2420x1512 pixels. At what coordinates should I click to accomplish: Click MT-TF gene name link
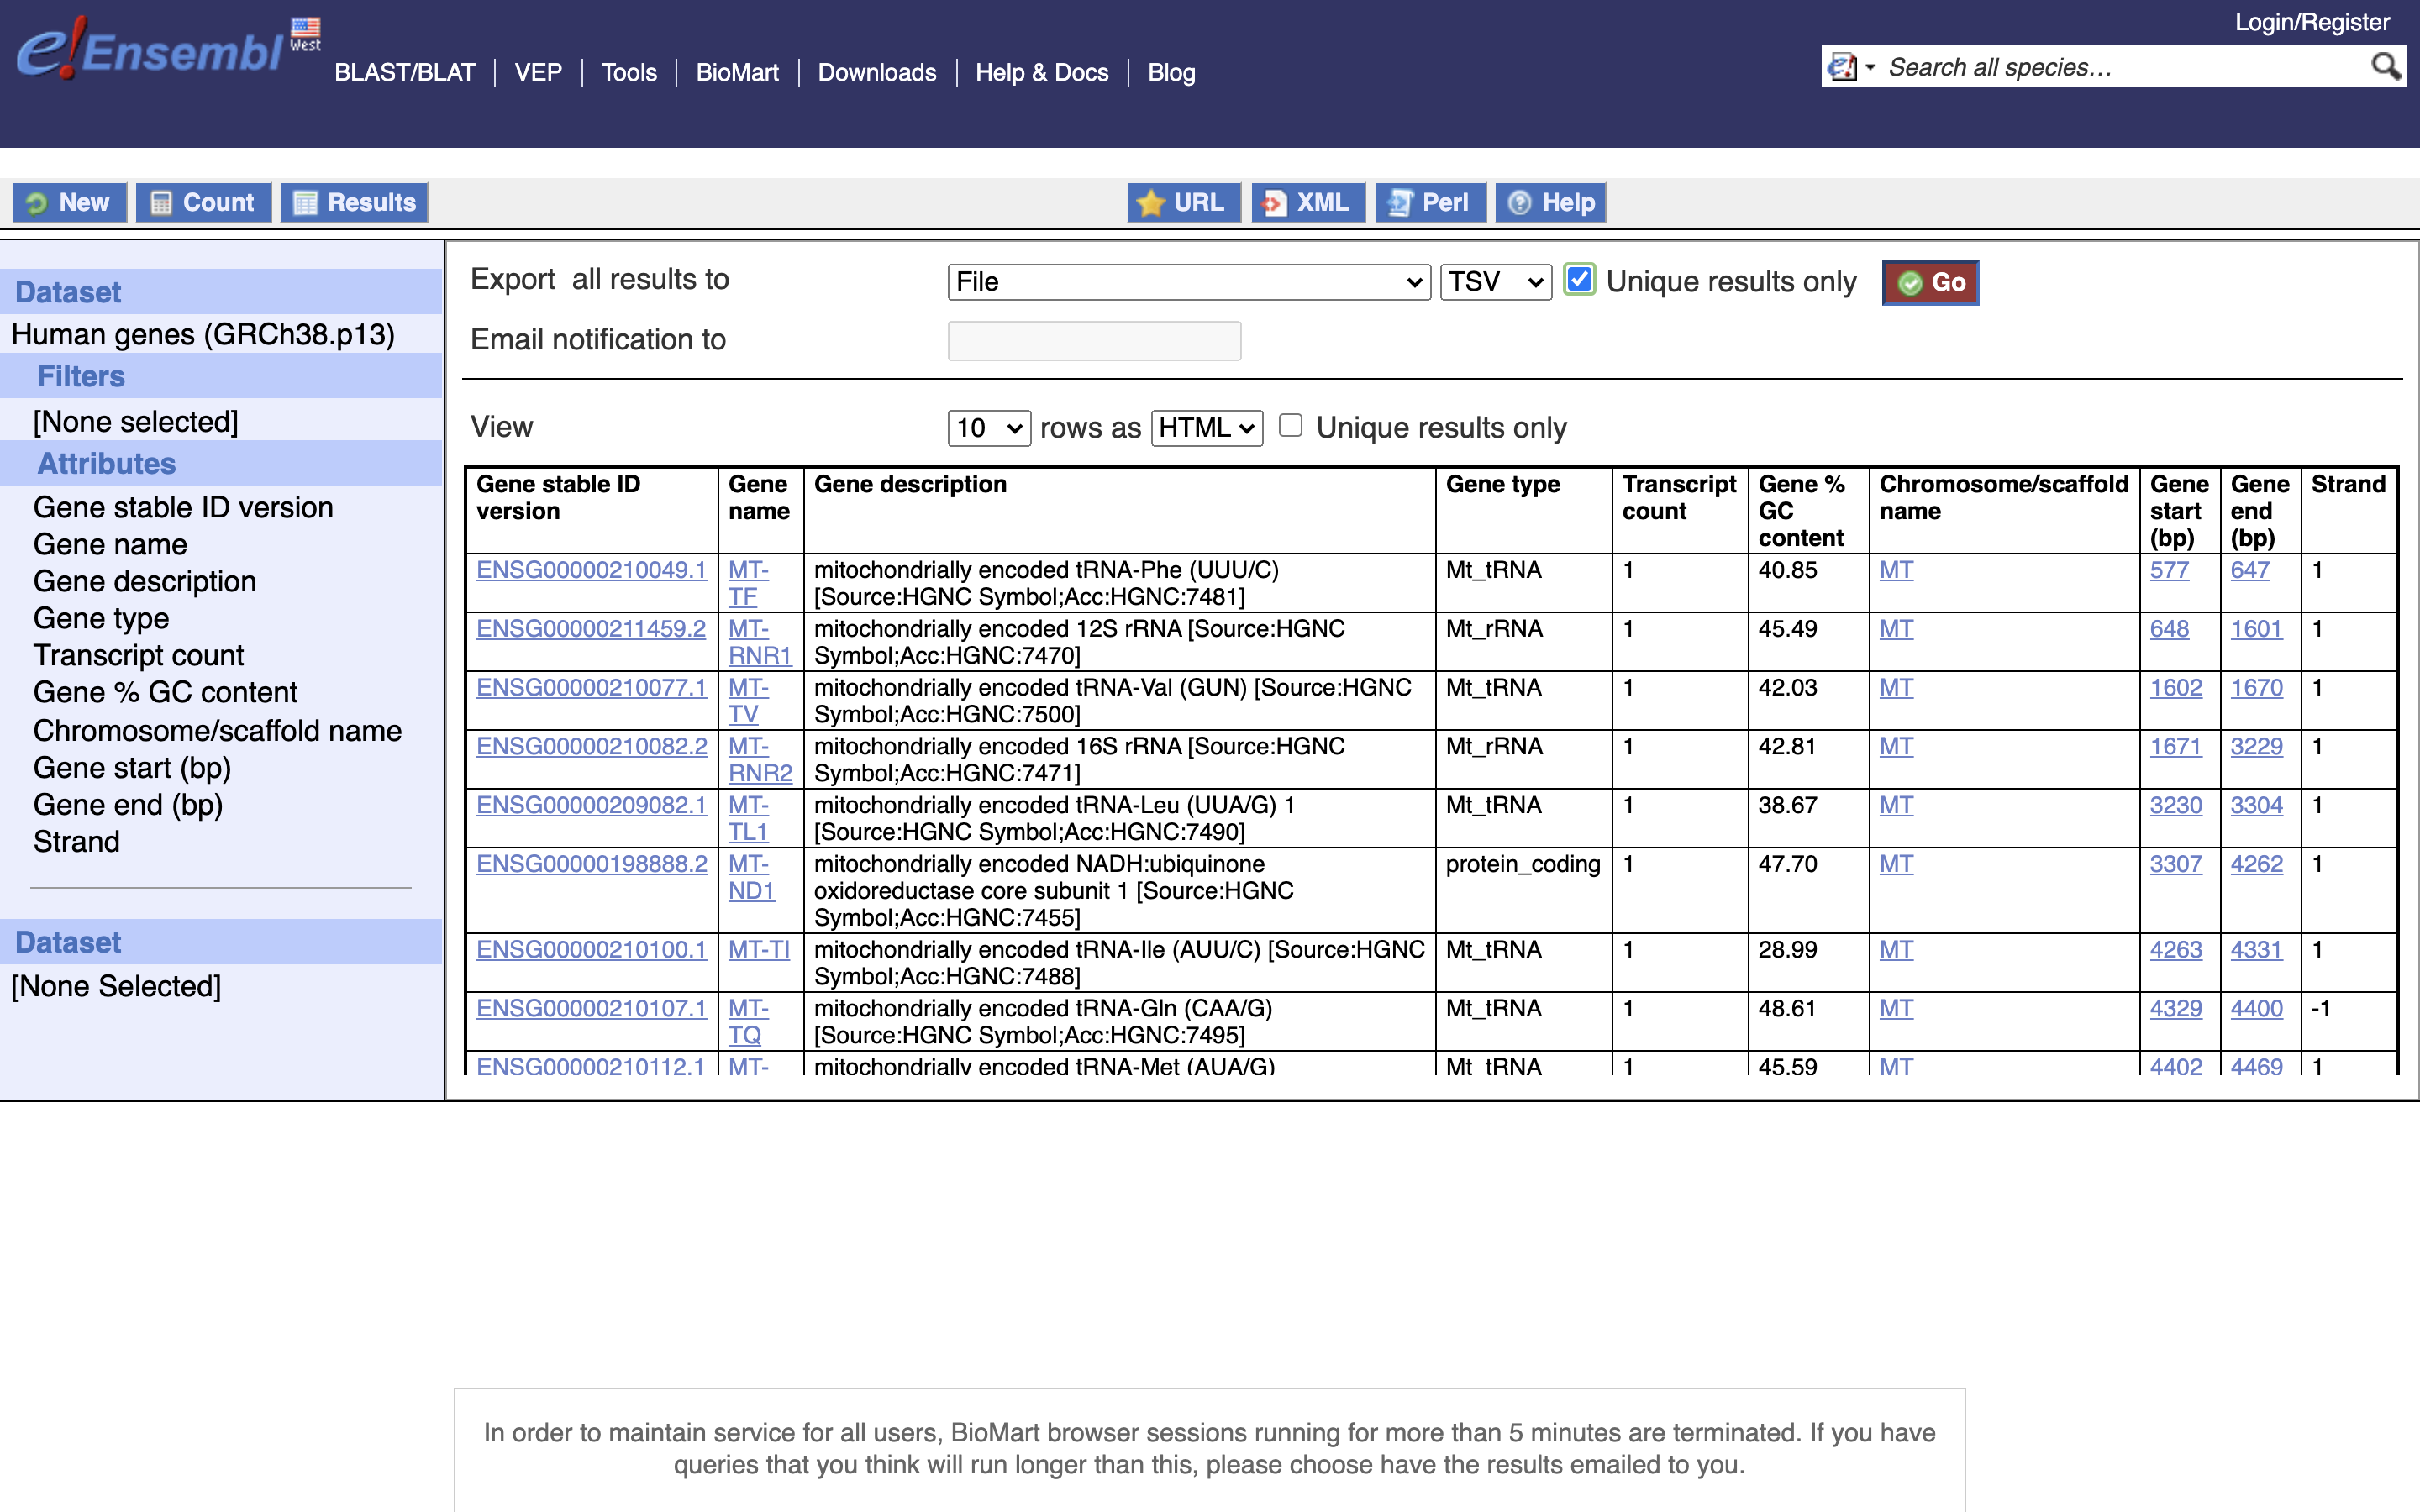click(748, 583)
